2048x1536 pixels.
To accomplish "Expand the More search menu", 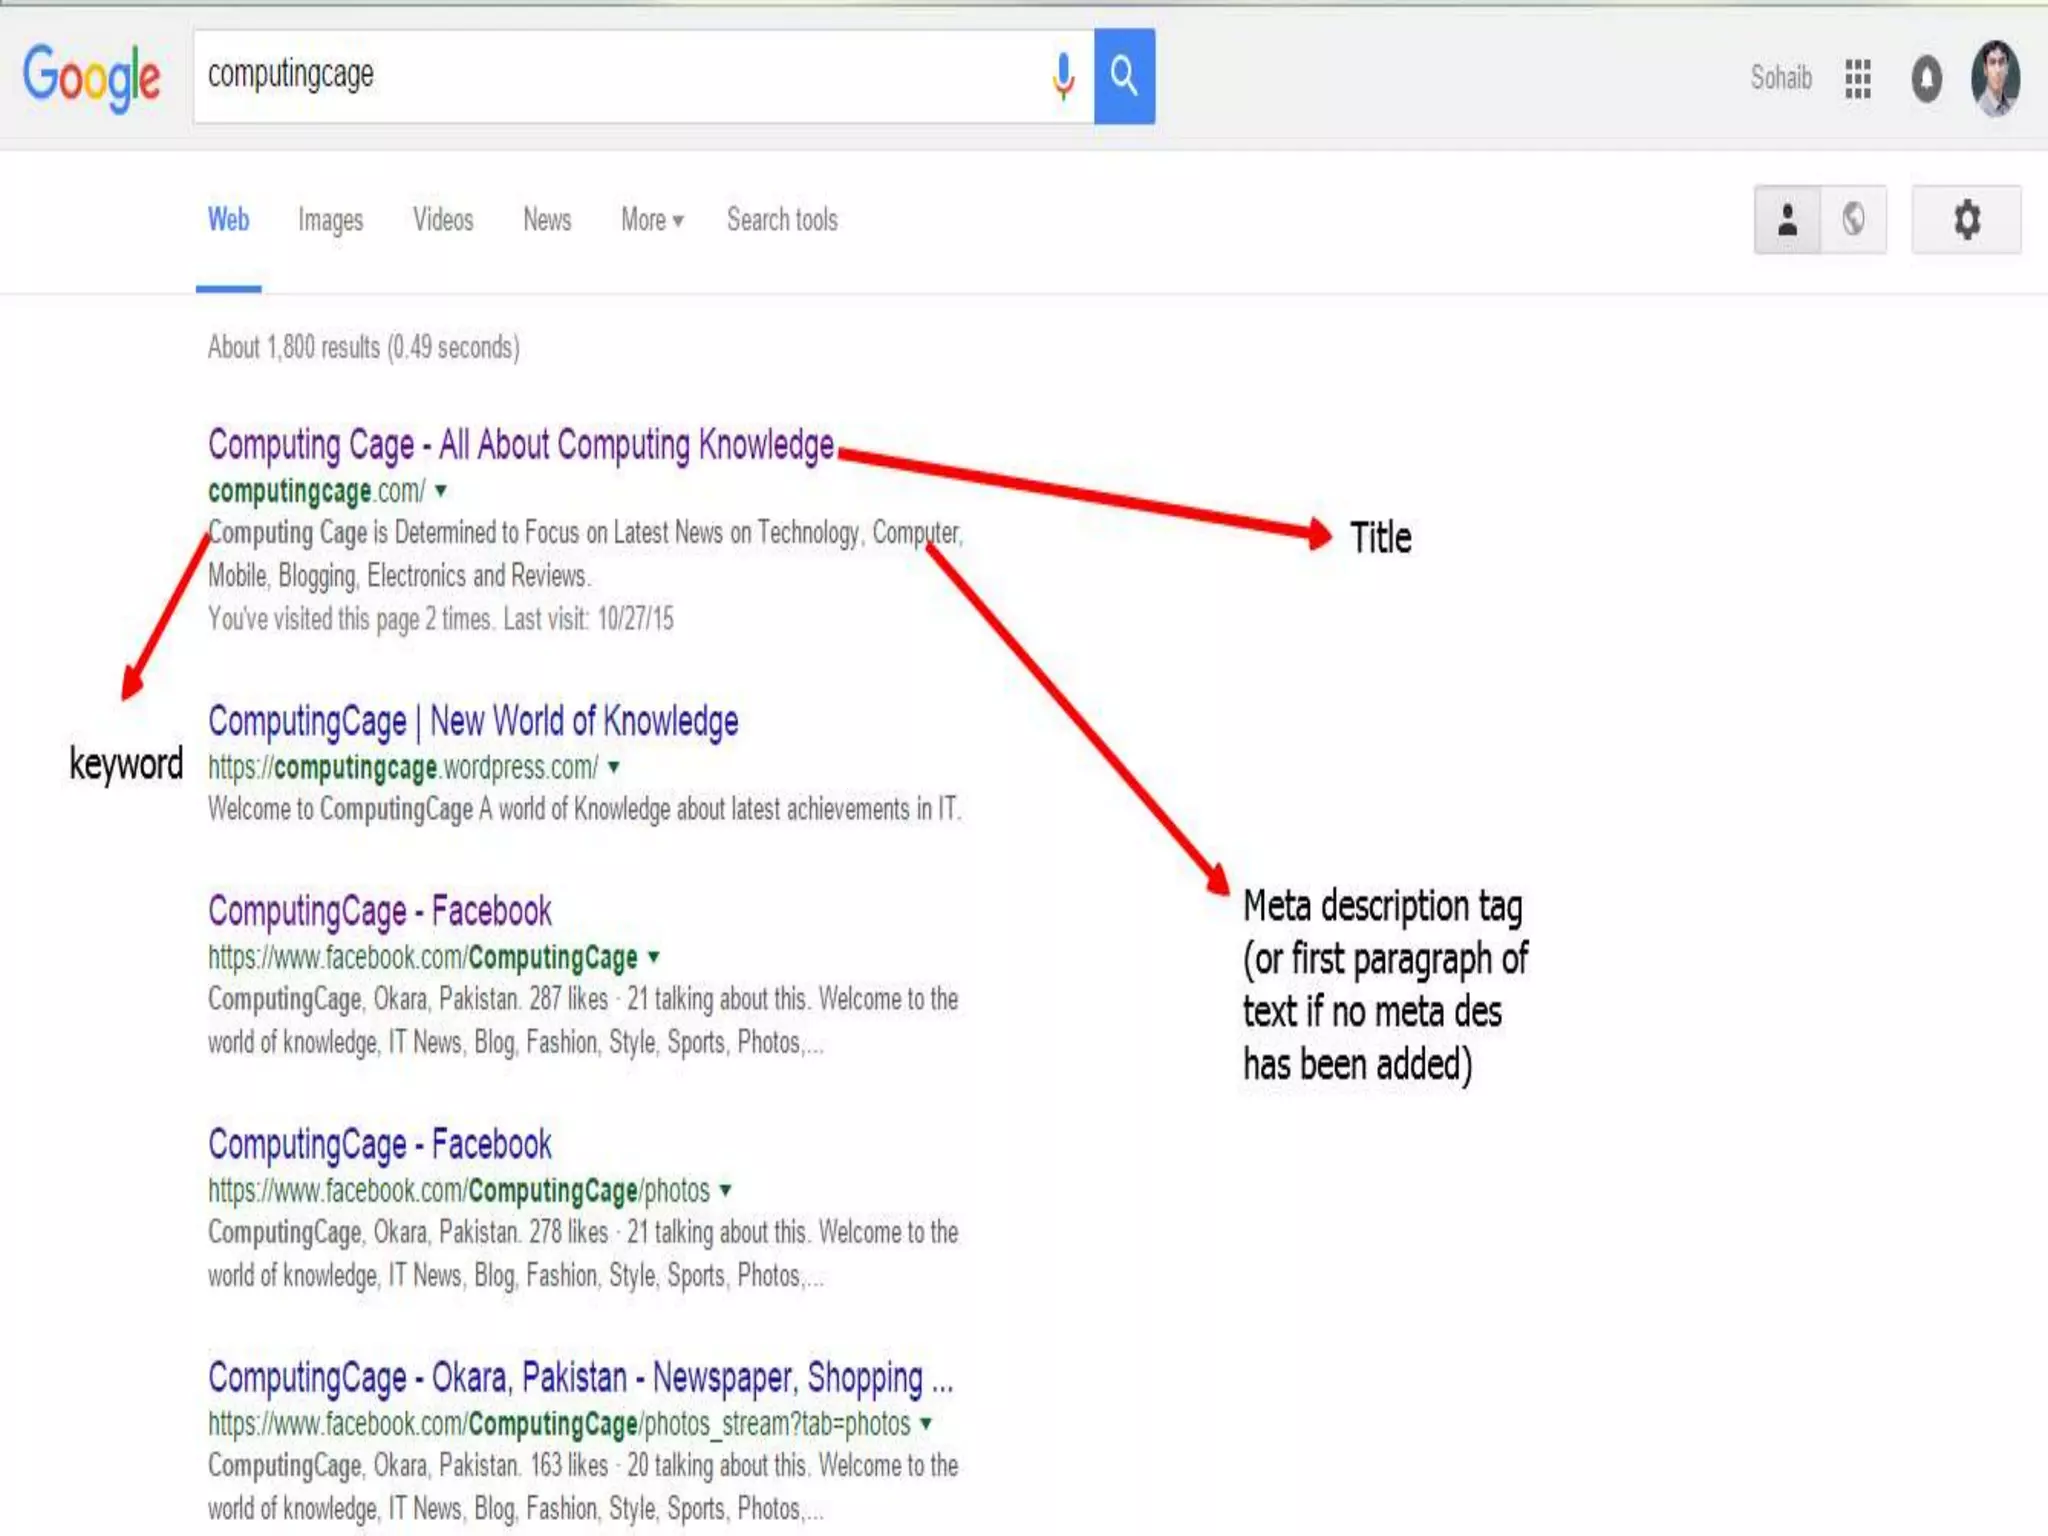I will pyautogui.click(x=651, y=220).
